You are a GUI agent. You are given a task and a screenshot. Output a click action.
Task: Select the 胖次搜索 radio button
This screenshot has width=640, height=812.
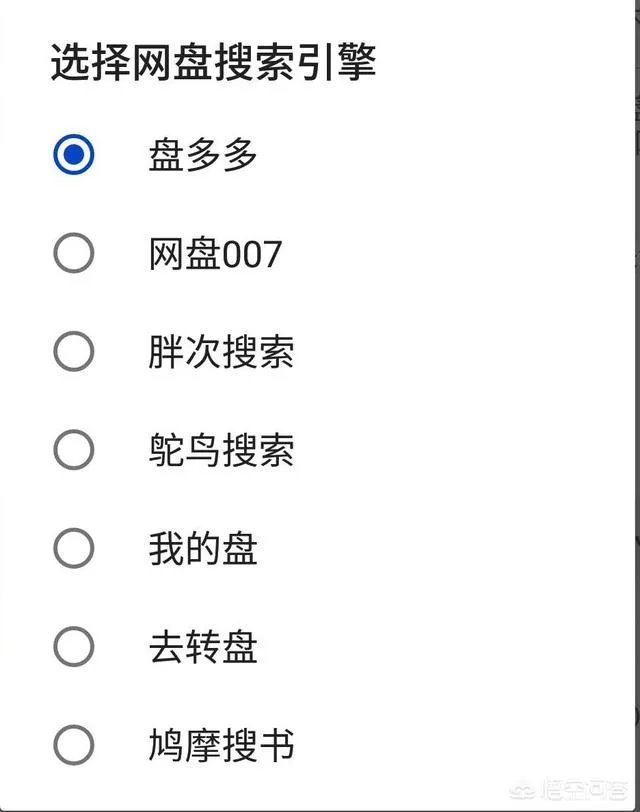click(x=70, y=351)
